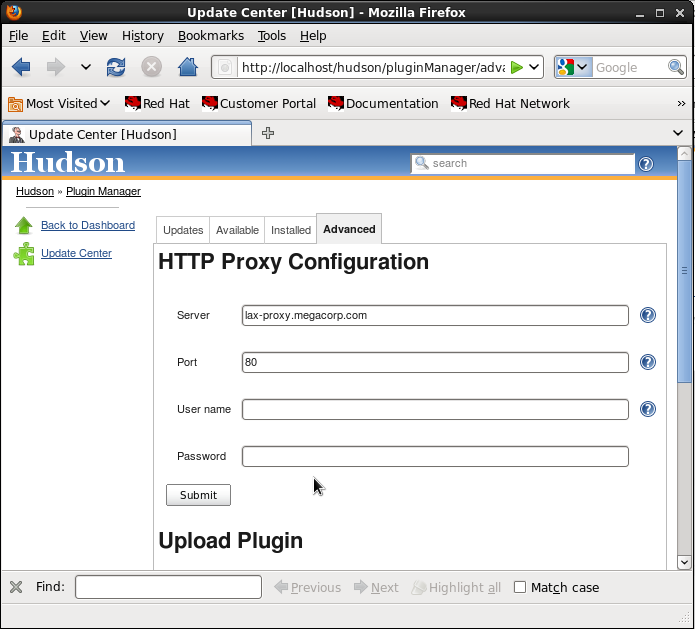Open the Most Visited bookmarks folder
The height and width of the screenshot is (629, 695).
pos(59,104)
